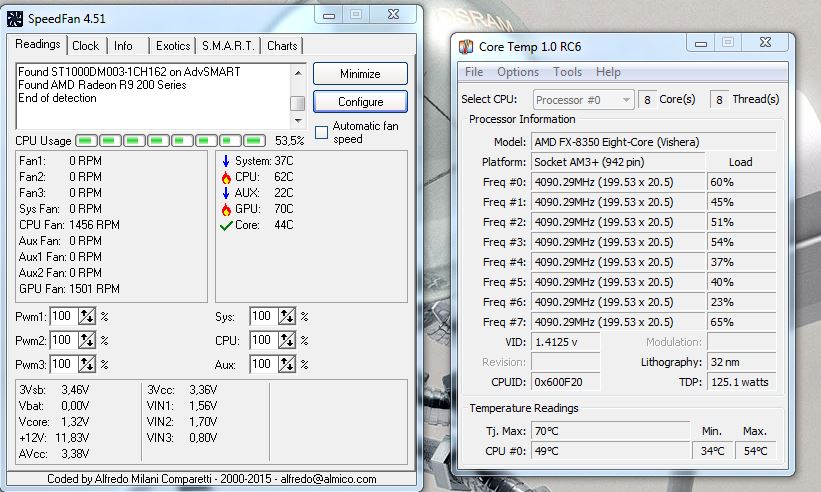The image size is (821, 492).
Task: Click the CPU #0 temperature 49°C
Action: click(611, 451)
